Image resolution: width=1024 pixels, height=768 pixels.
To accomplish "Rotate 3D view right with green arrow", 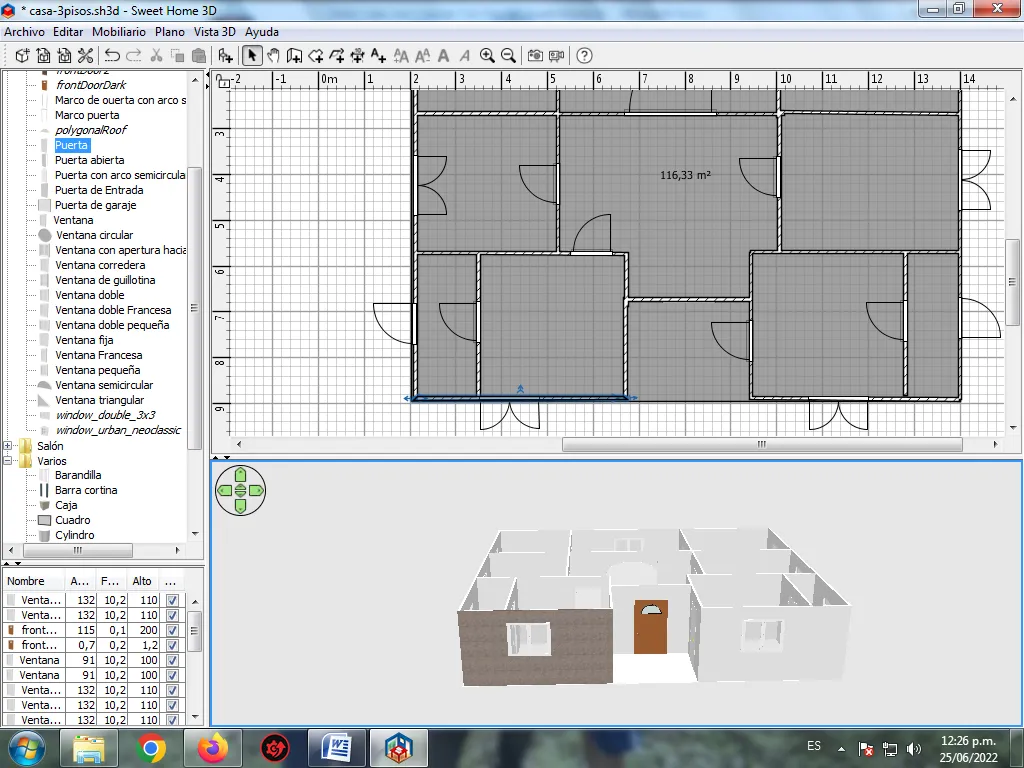I will click(255, 490).
